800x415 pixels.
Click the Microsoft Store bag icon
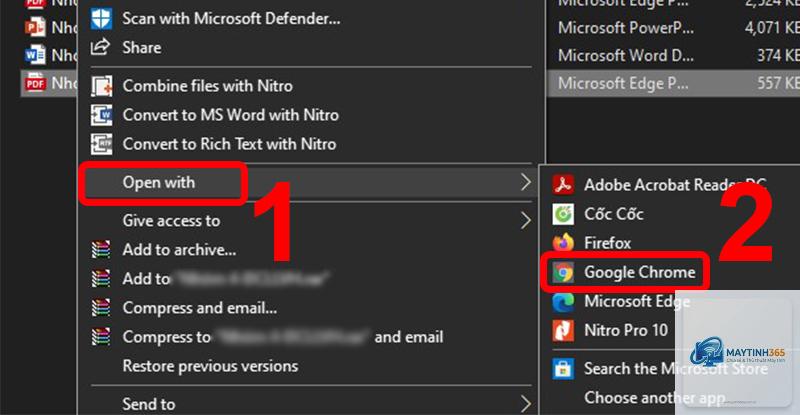click(x=563, y=369)
